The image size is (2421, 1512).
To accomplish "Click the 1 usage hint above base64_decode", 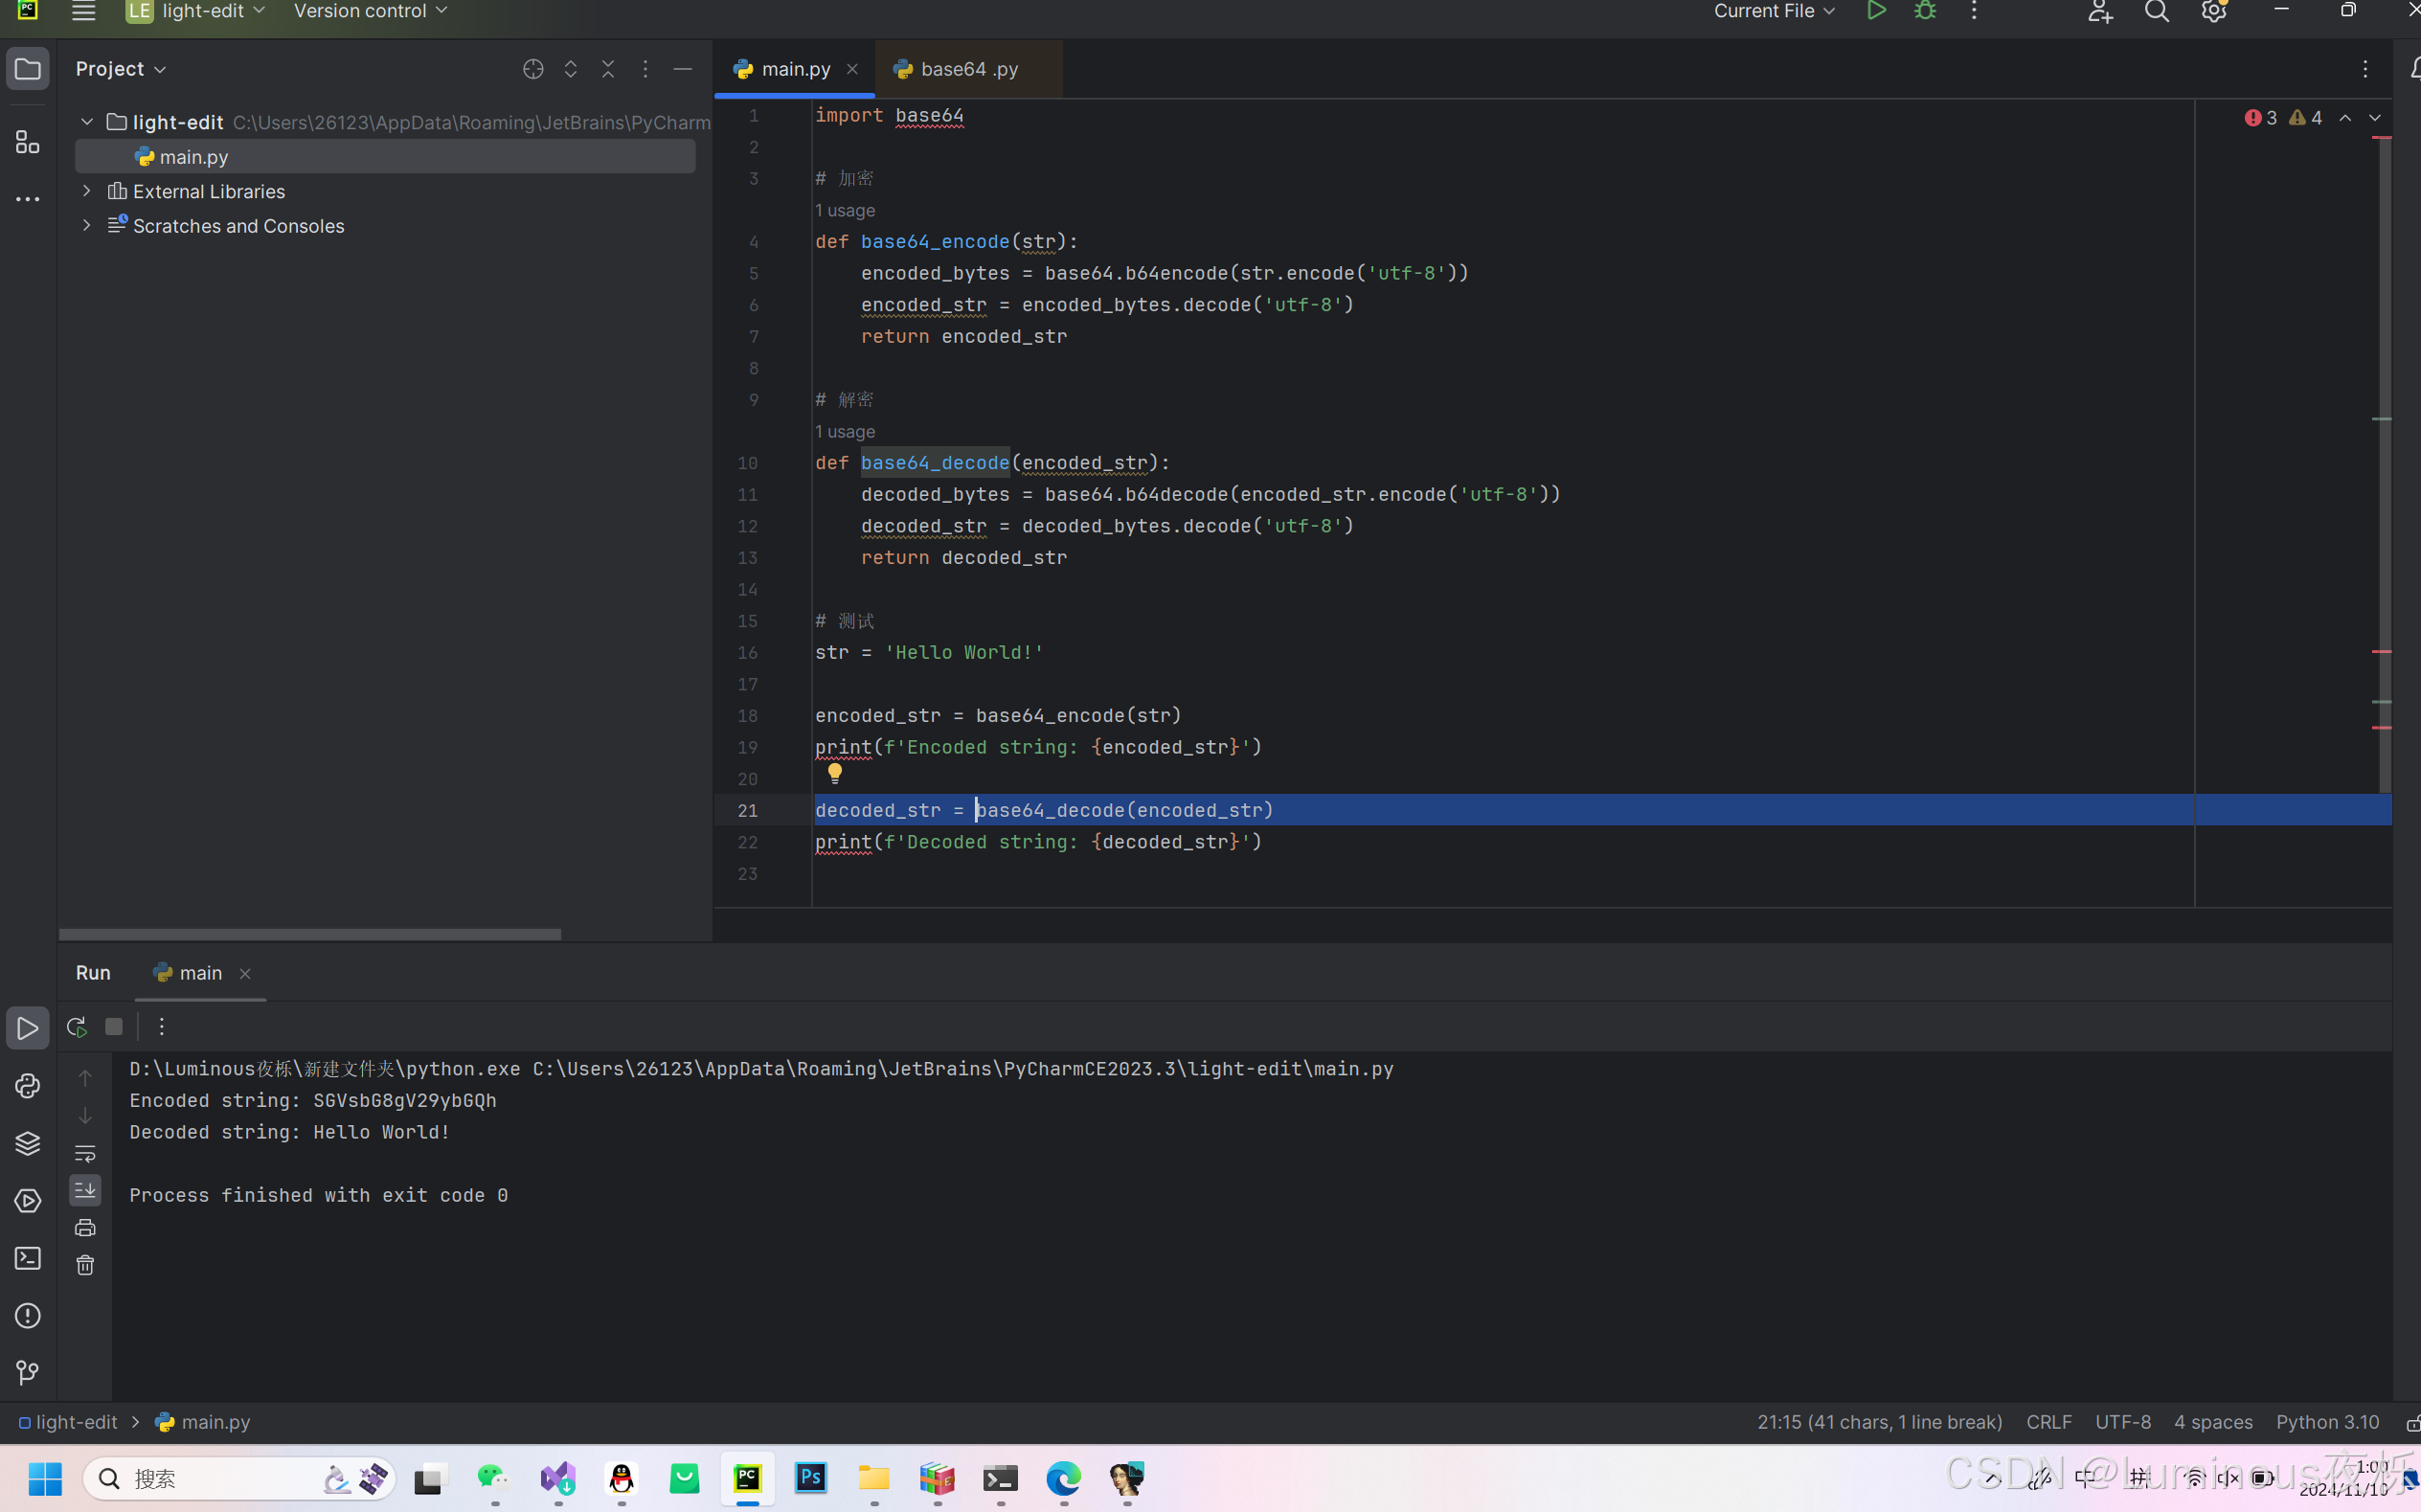I will click(x=845, y=432).
